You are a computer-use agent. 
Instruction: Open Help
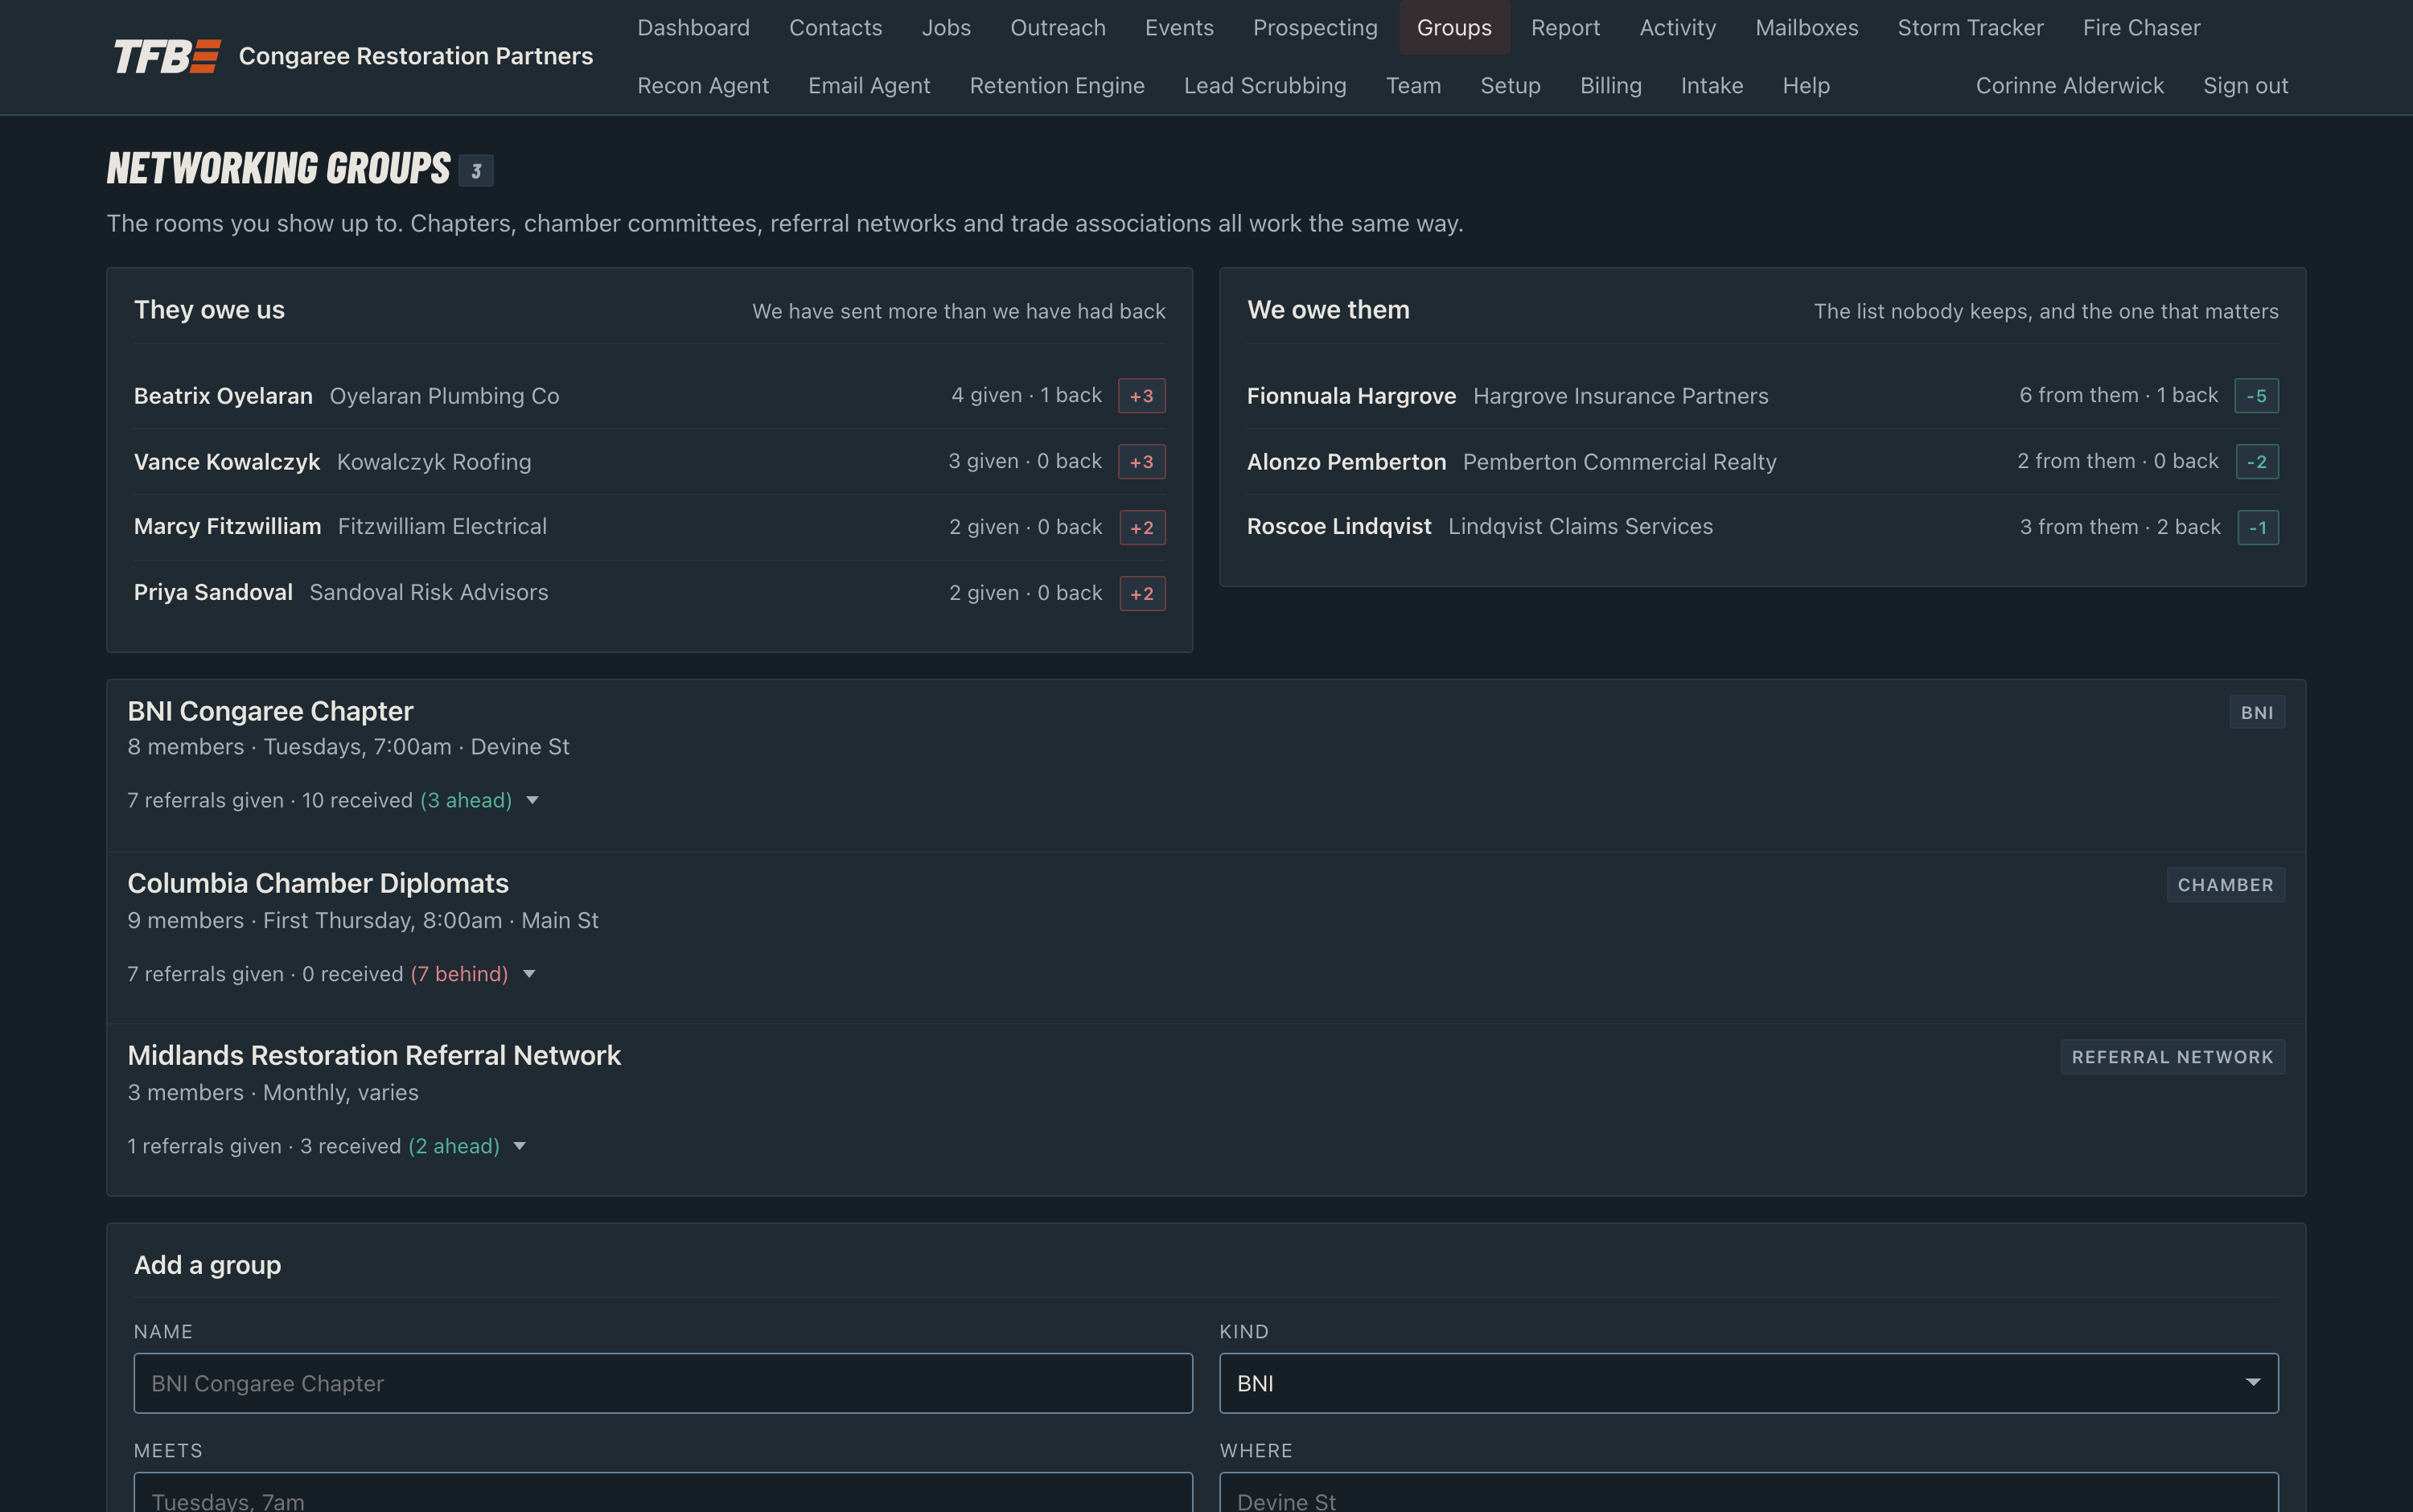(1805, 85)
